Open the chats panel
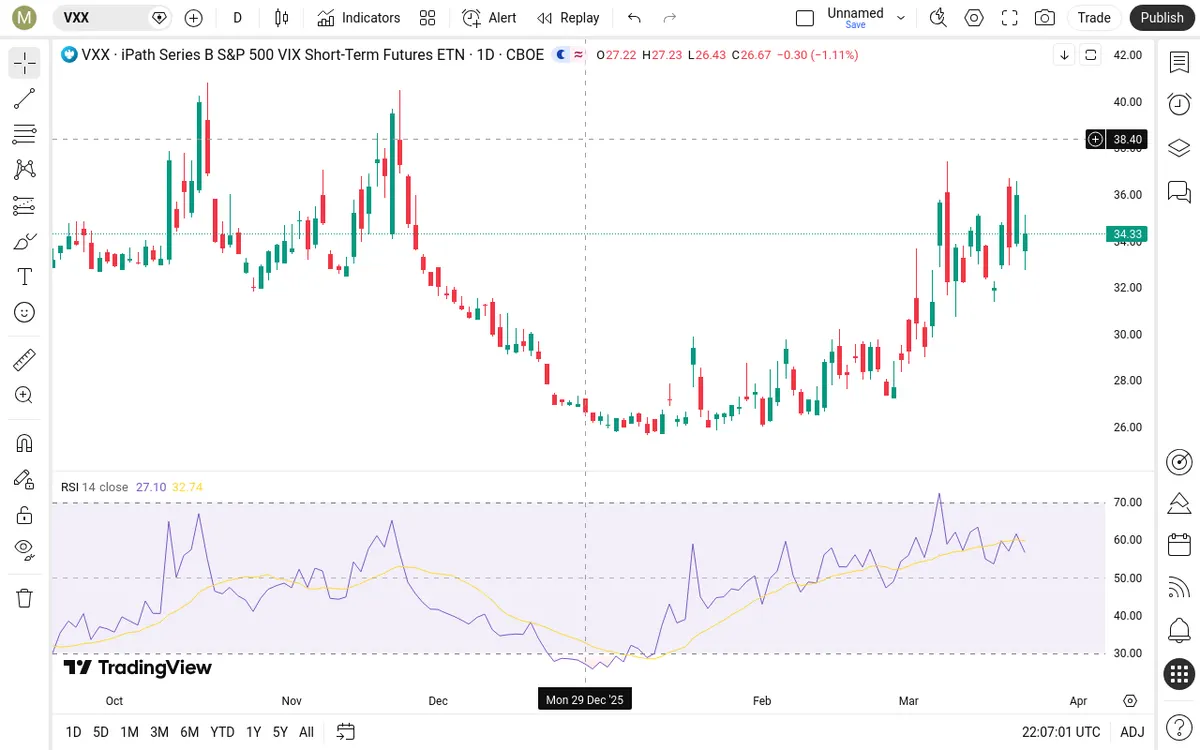1200x750 pixels. coord(1179,192)
